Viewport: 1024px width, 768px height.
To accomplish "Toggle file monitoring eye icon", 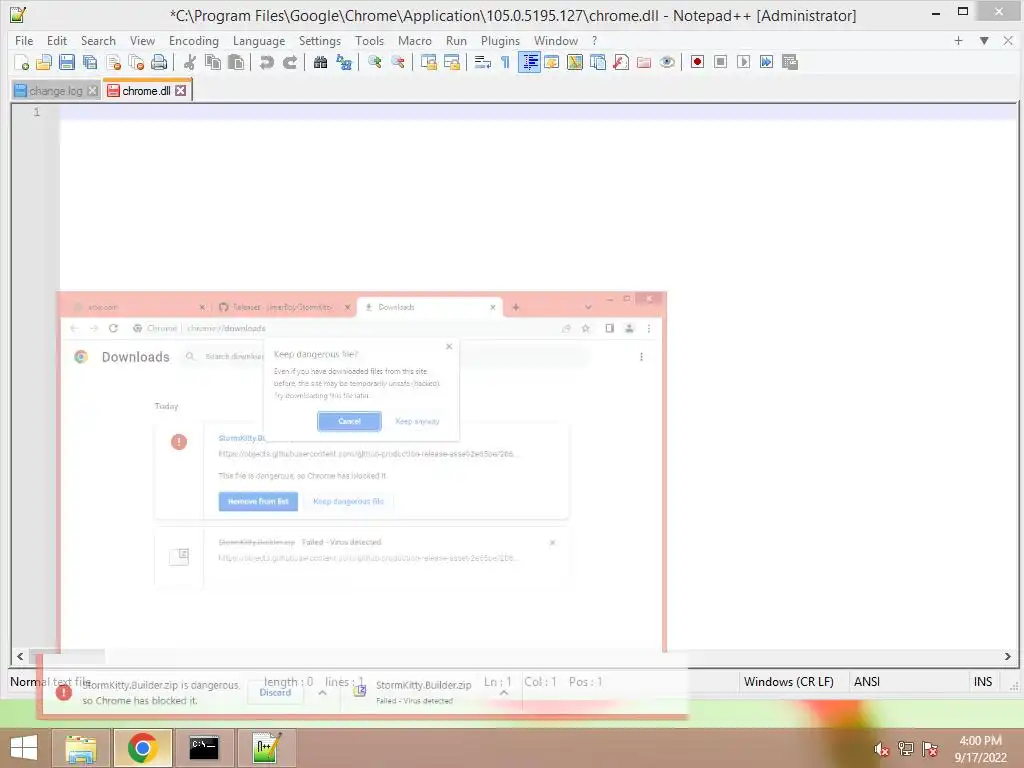I will pyautogui.click(x=667, y=62).
